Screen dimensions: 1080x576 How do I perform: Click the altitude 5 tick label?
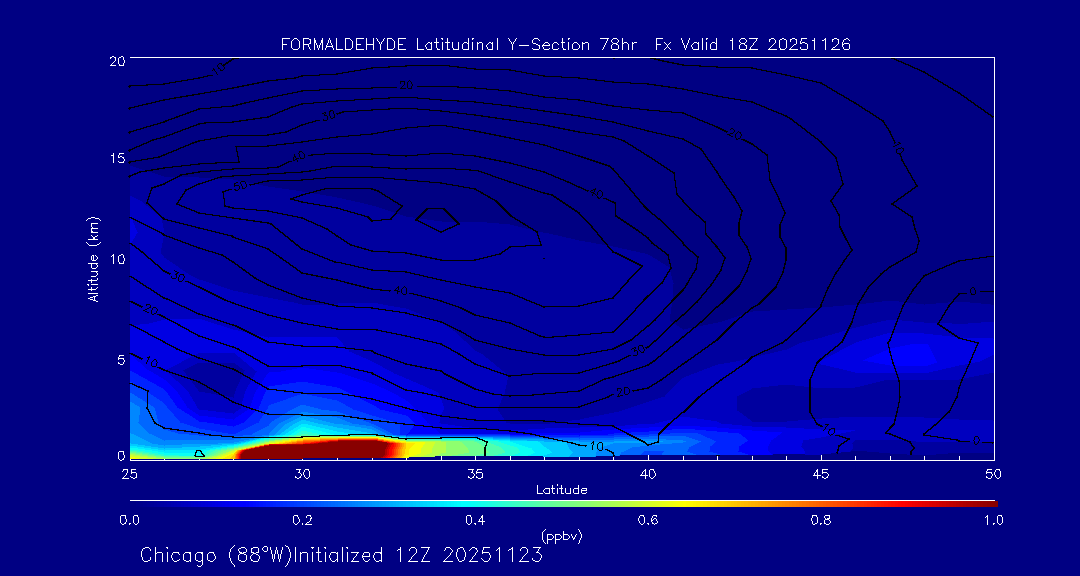[119, 358]
